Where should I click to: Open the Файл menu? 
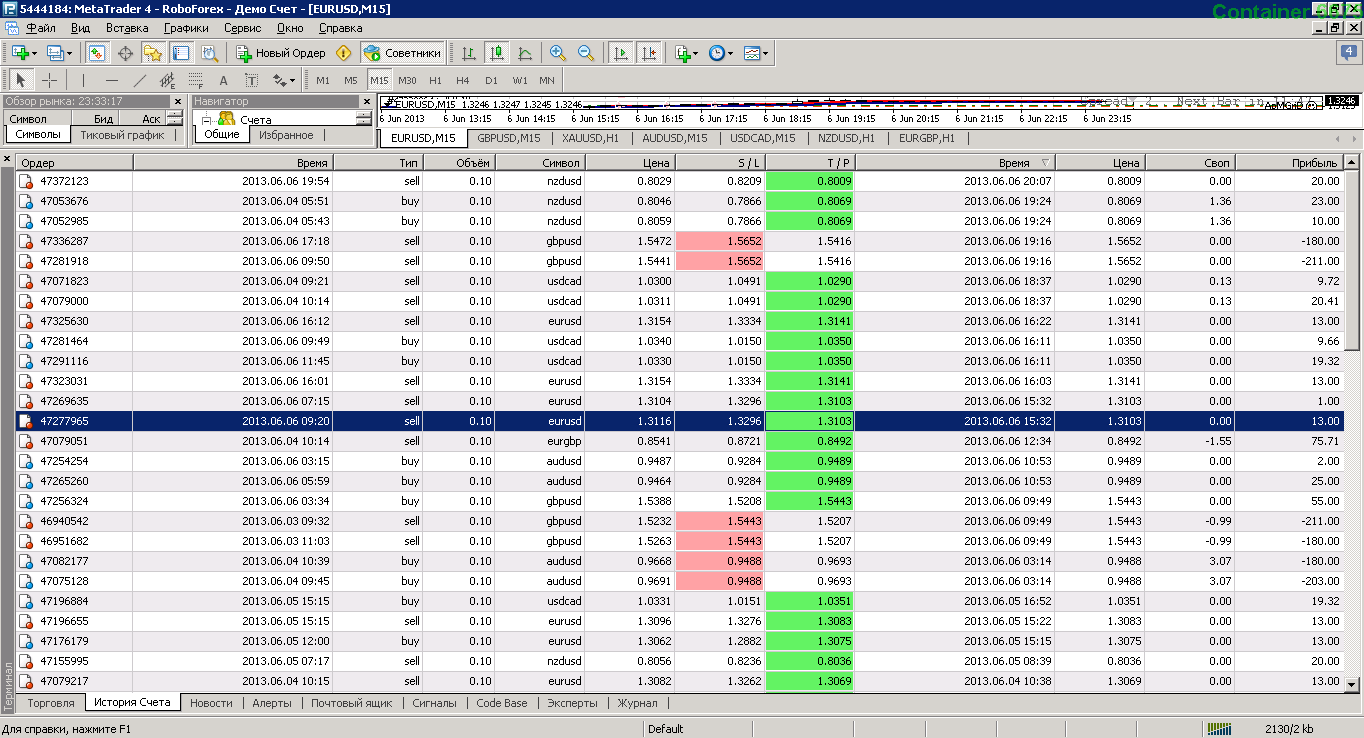click(41, 28)
